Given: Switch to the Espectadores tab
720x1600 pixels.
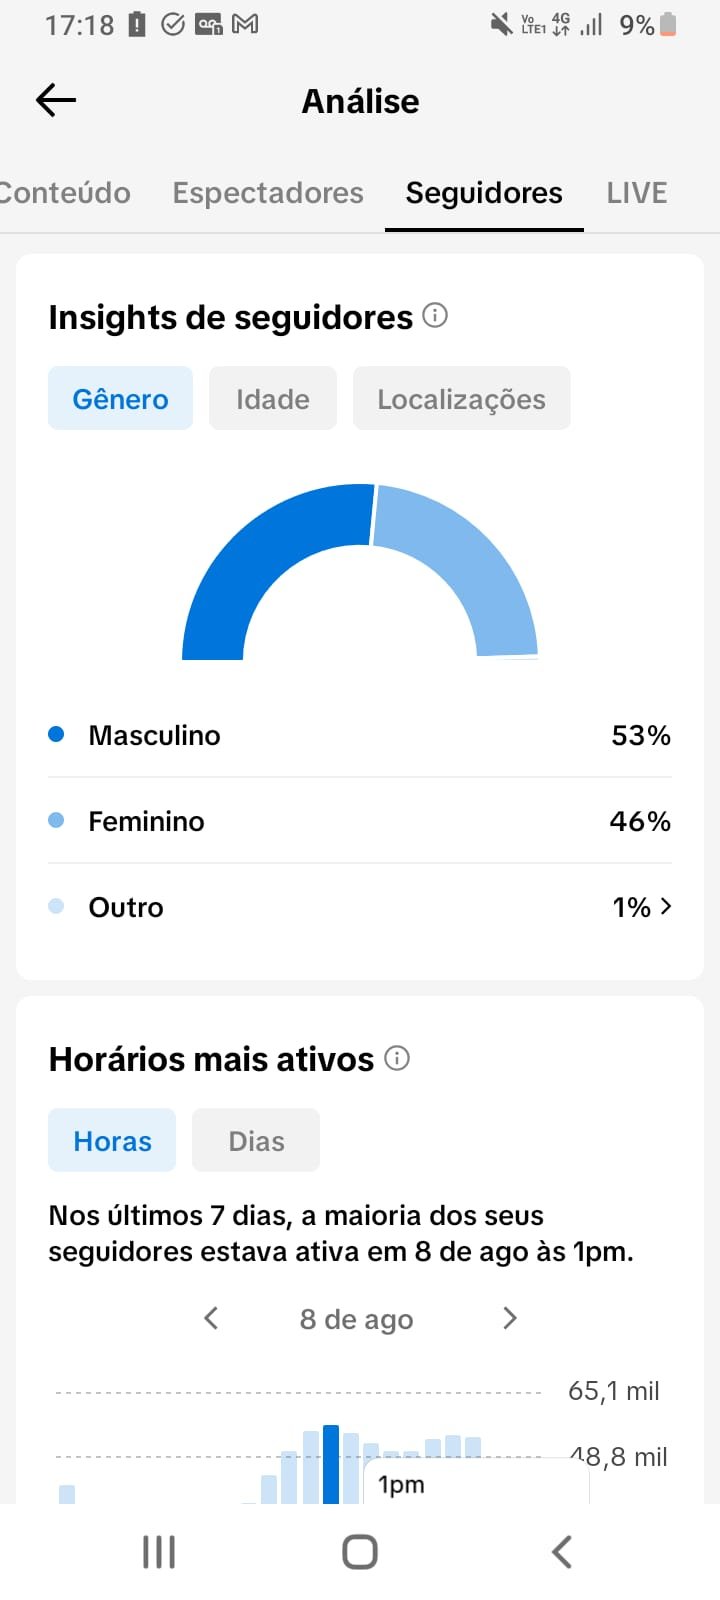Looking at the screenshot, I should (268, 192).
